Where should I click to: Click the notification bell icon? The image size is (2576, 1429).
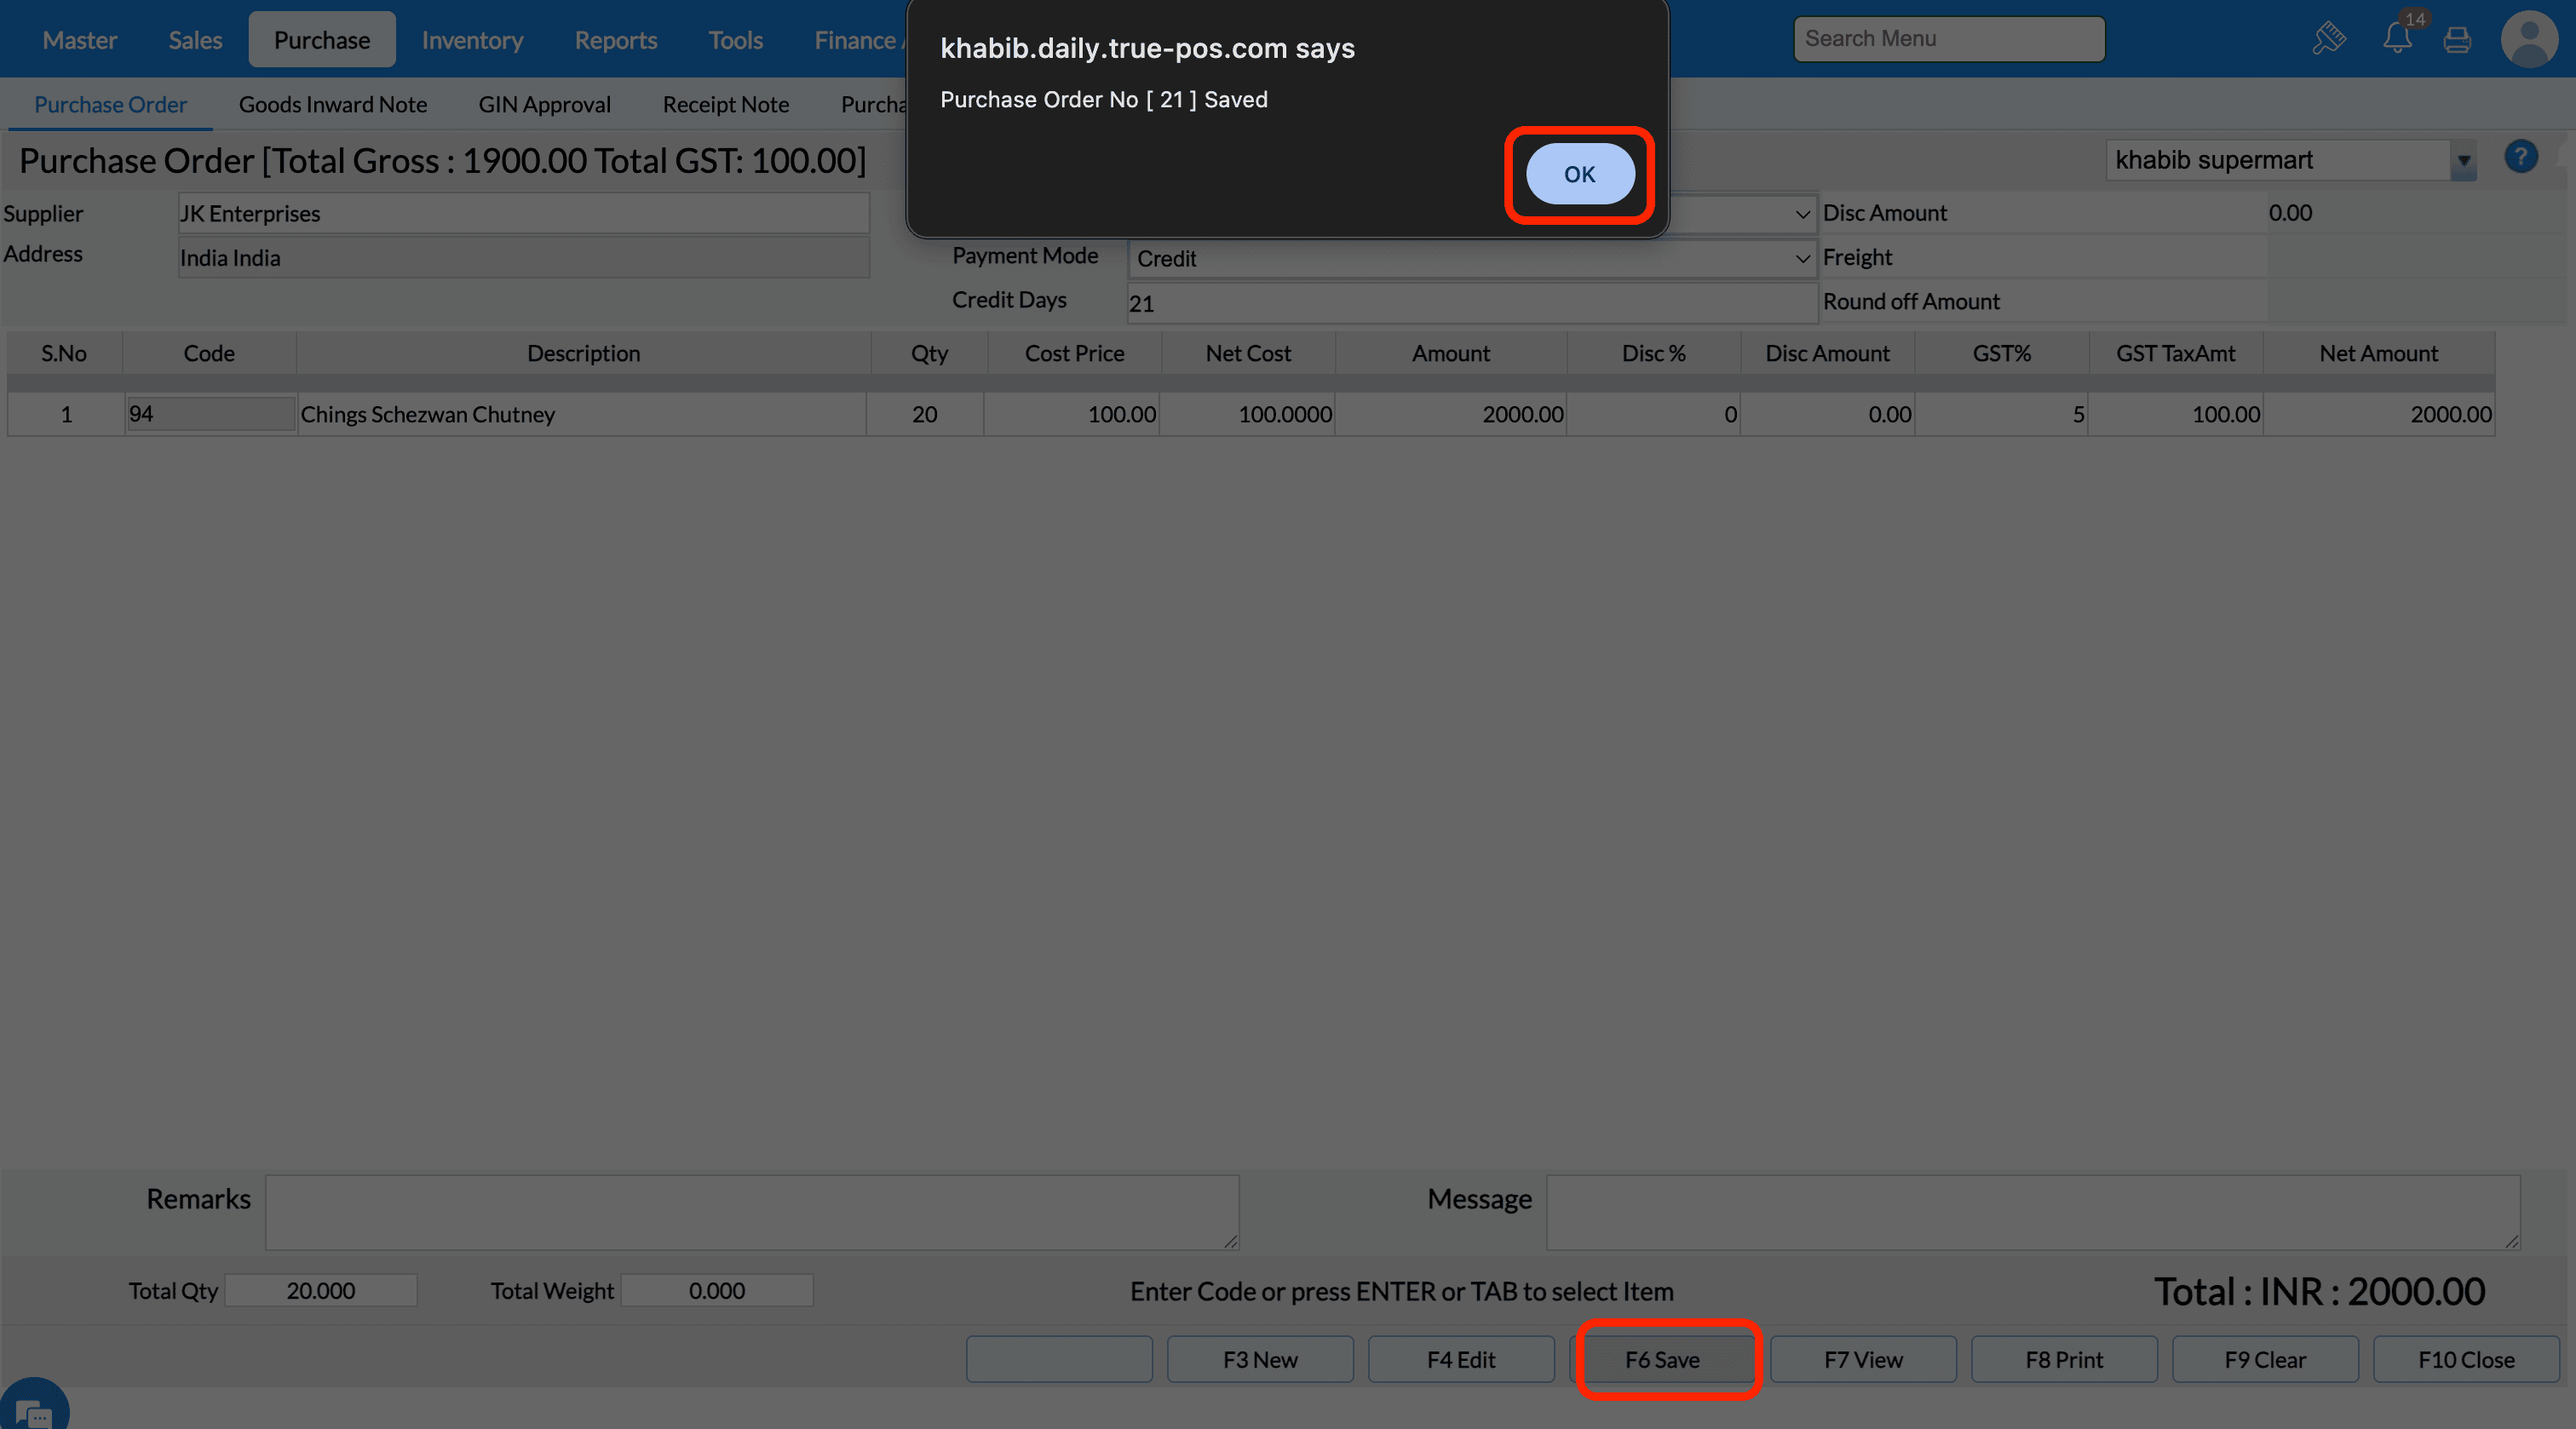[2396, 39]
